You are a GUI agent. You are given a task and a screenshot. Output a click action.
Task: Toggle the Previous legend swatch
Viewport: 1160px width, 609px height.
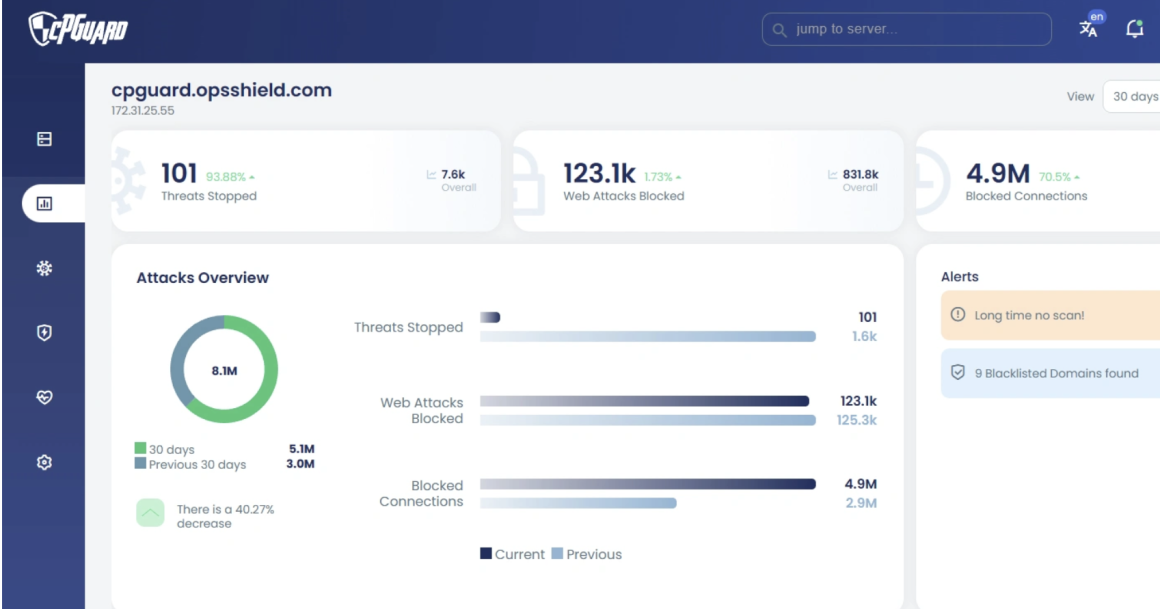click(557, 554)
